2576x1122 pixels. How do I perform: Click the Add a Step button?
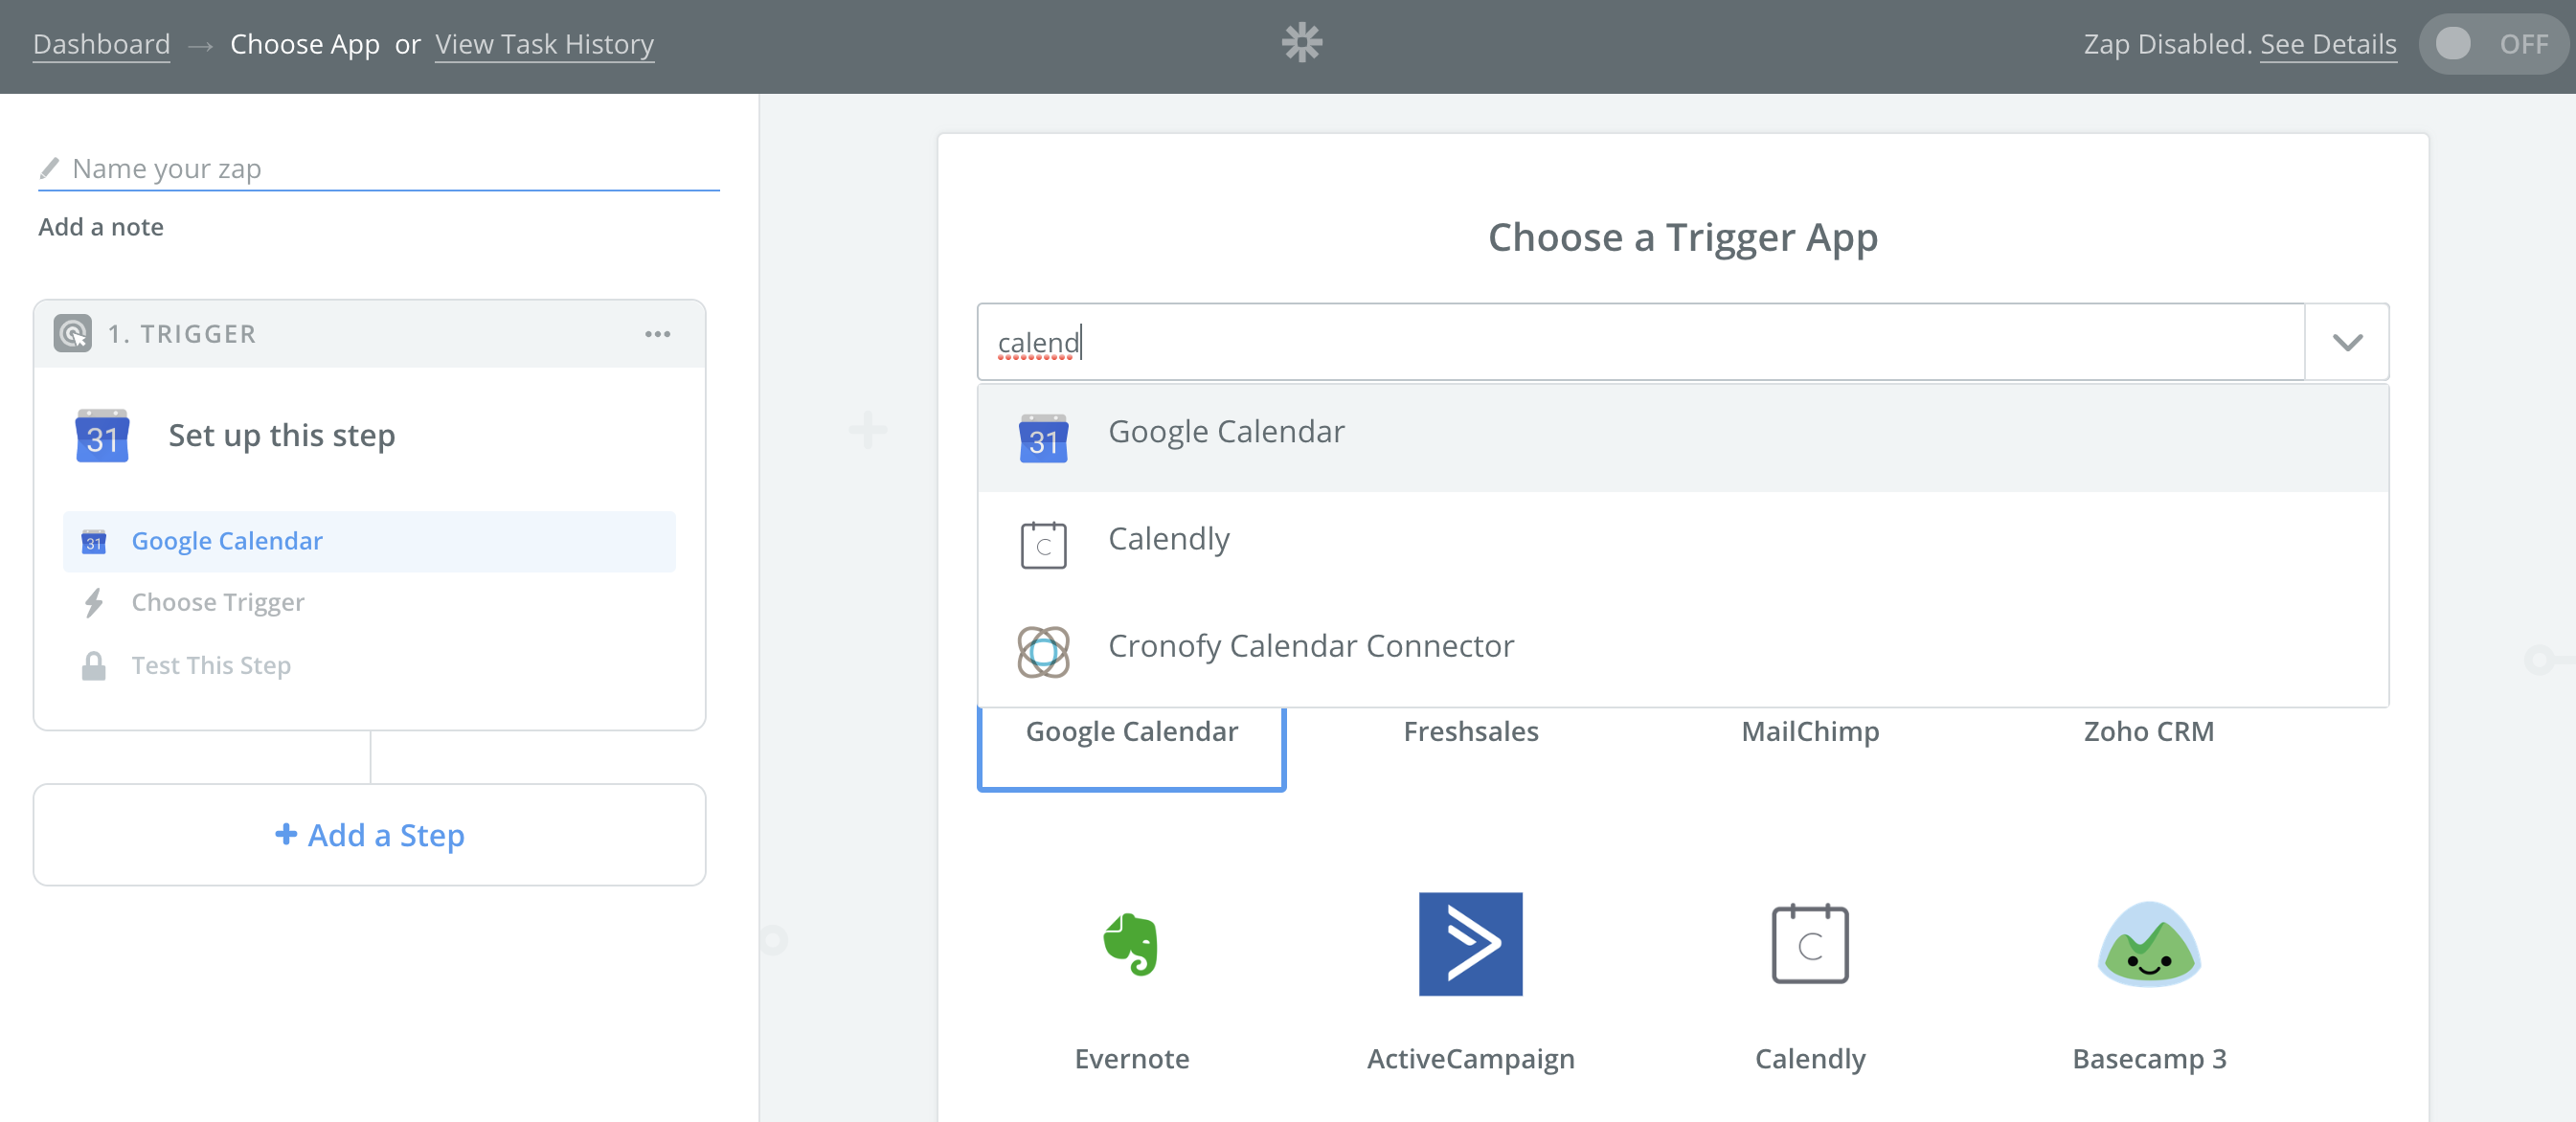370,833
